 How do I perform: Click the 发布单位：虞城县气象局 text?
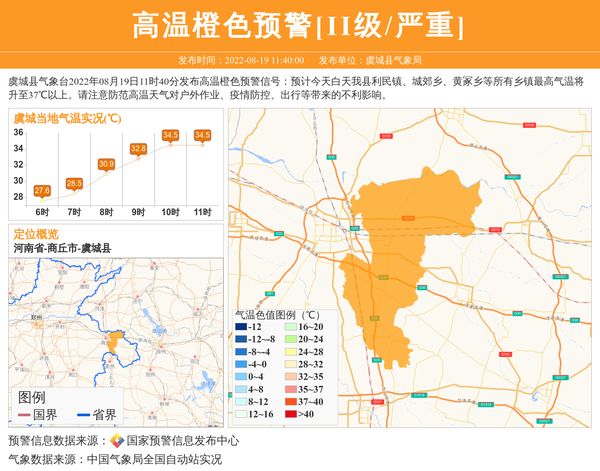[370, 60]
